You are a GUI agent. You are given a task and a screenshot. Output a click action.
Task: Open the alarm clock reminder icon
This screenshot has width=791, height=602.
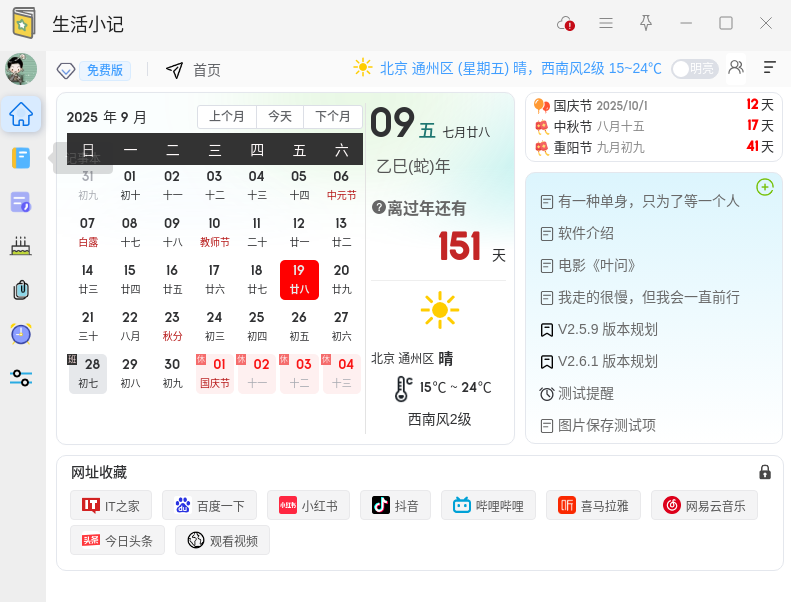tap(21, 334)
